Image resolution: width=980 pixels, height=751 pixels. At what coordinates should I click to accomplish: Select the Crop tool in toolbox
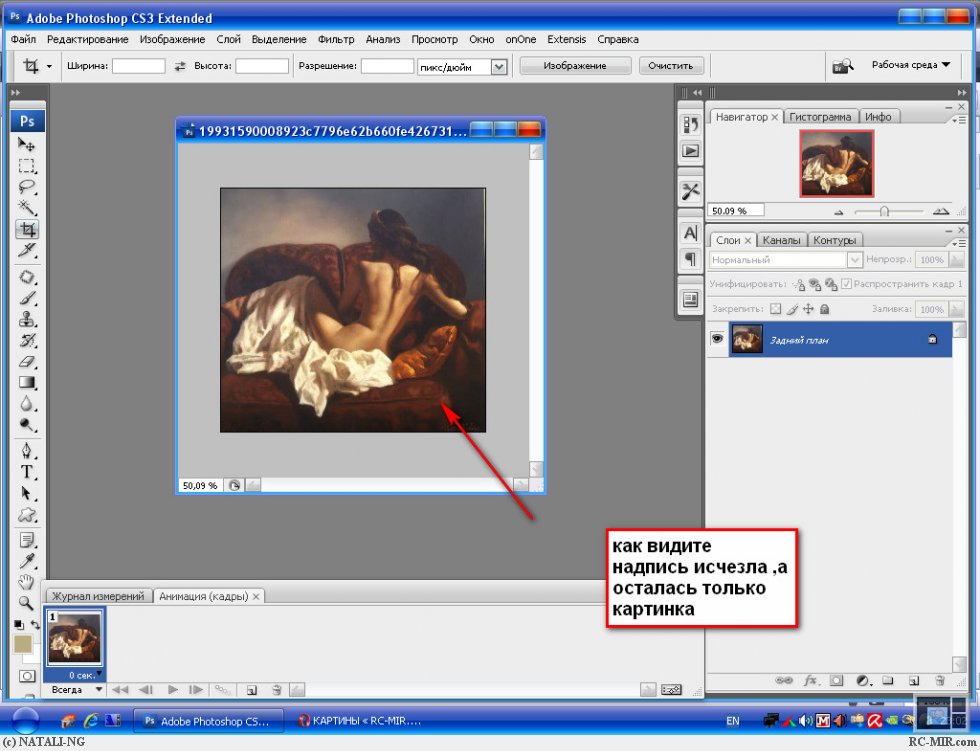click(x=26, y=229)
